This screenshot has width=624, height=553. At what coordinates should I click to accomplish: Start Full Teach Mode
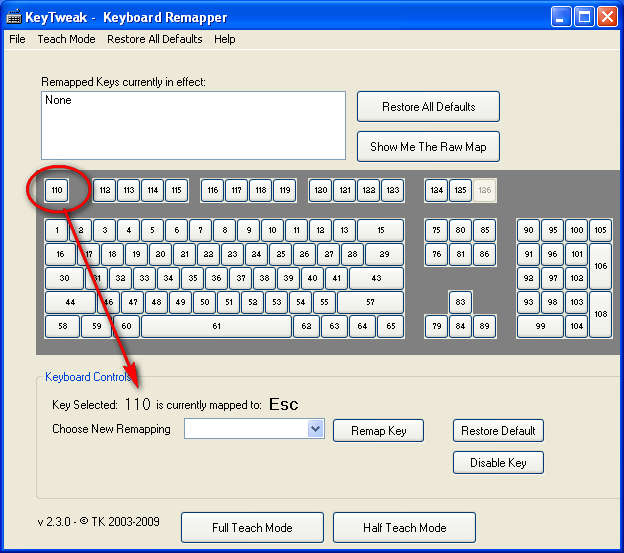(x=252, y=528)
